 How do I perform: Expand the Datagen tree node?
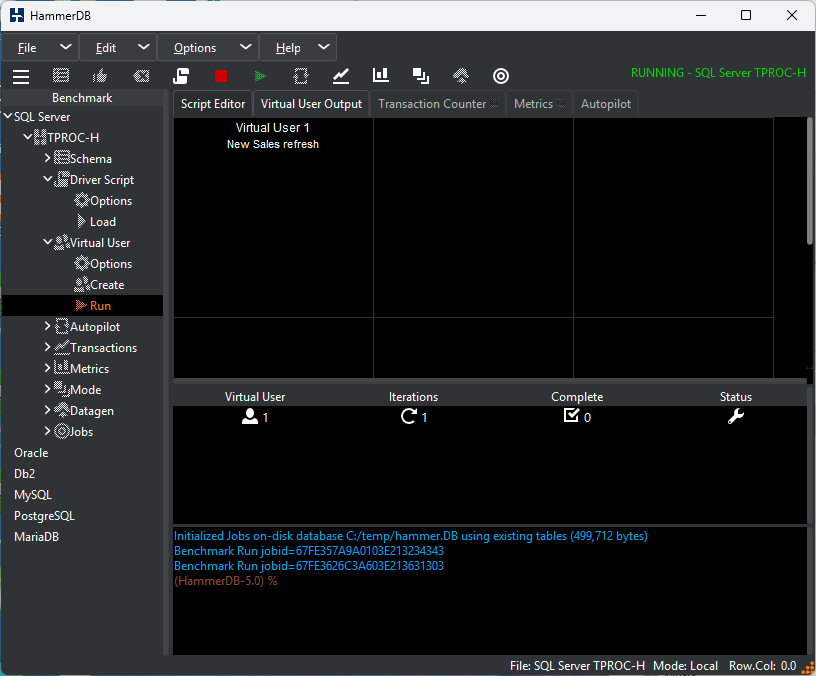[47, 410]
